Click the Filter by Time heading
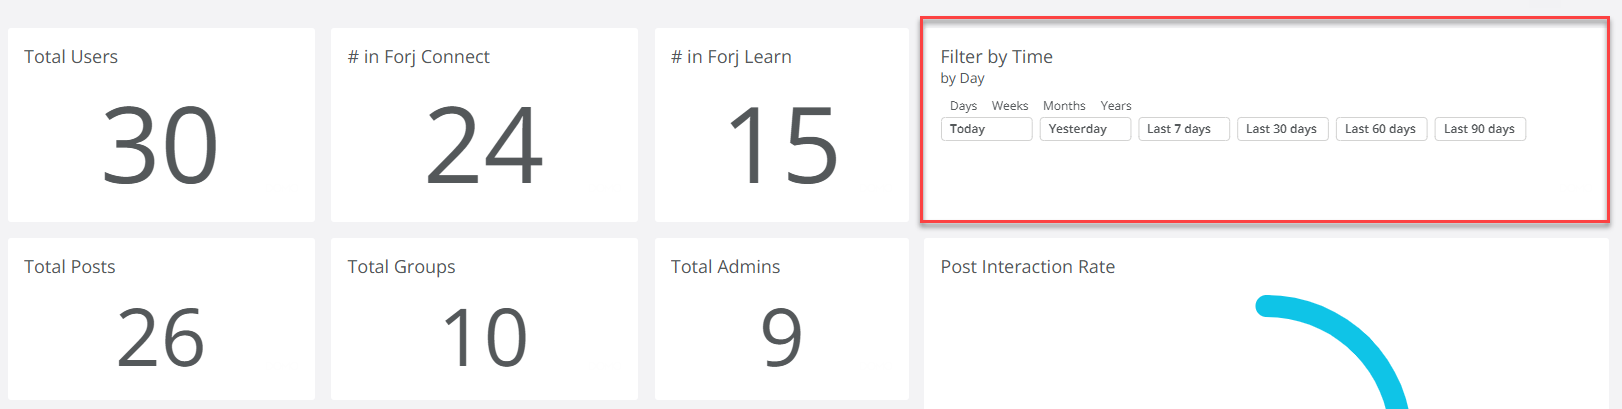This screenshot has height=409, width=1622. tap(996, 57)
